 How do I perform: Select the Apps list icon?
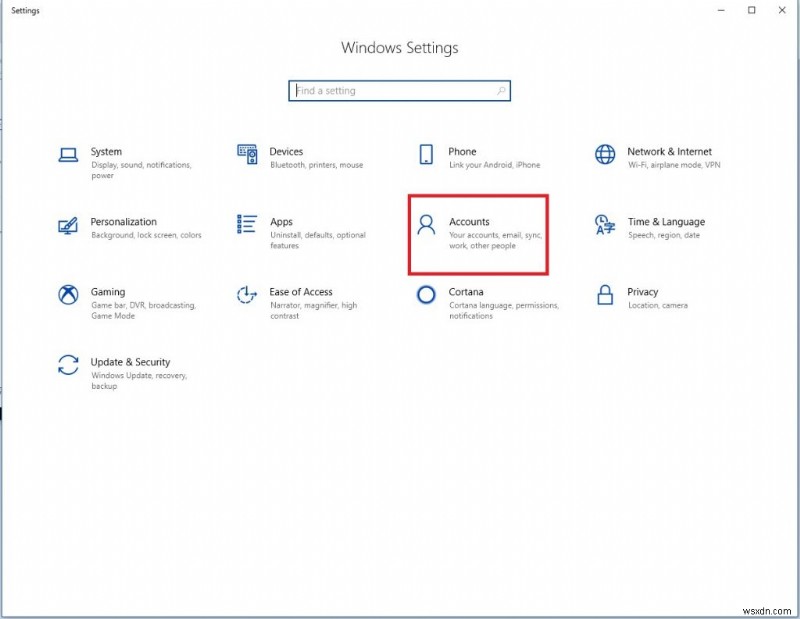(x=246, y=224)
